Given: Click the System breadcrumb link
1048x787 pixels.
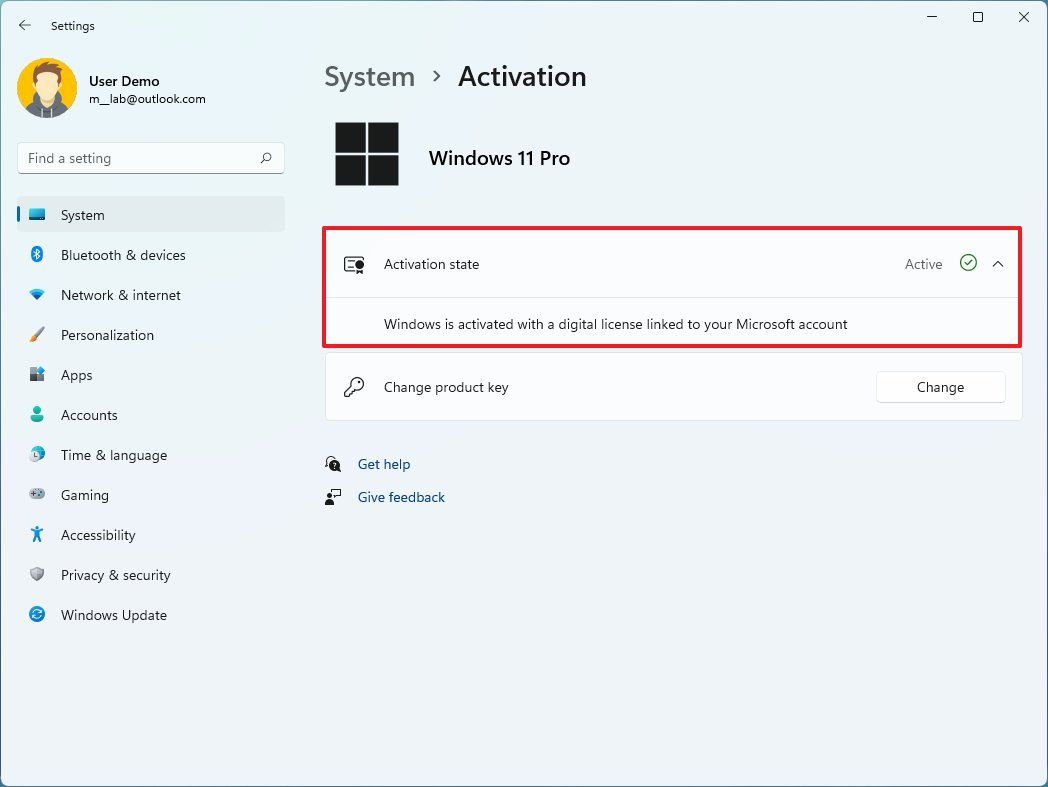Looking at the screenshot, I should coord(369,76).
